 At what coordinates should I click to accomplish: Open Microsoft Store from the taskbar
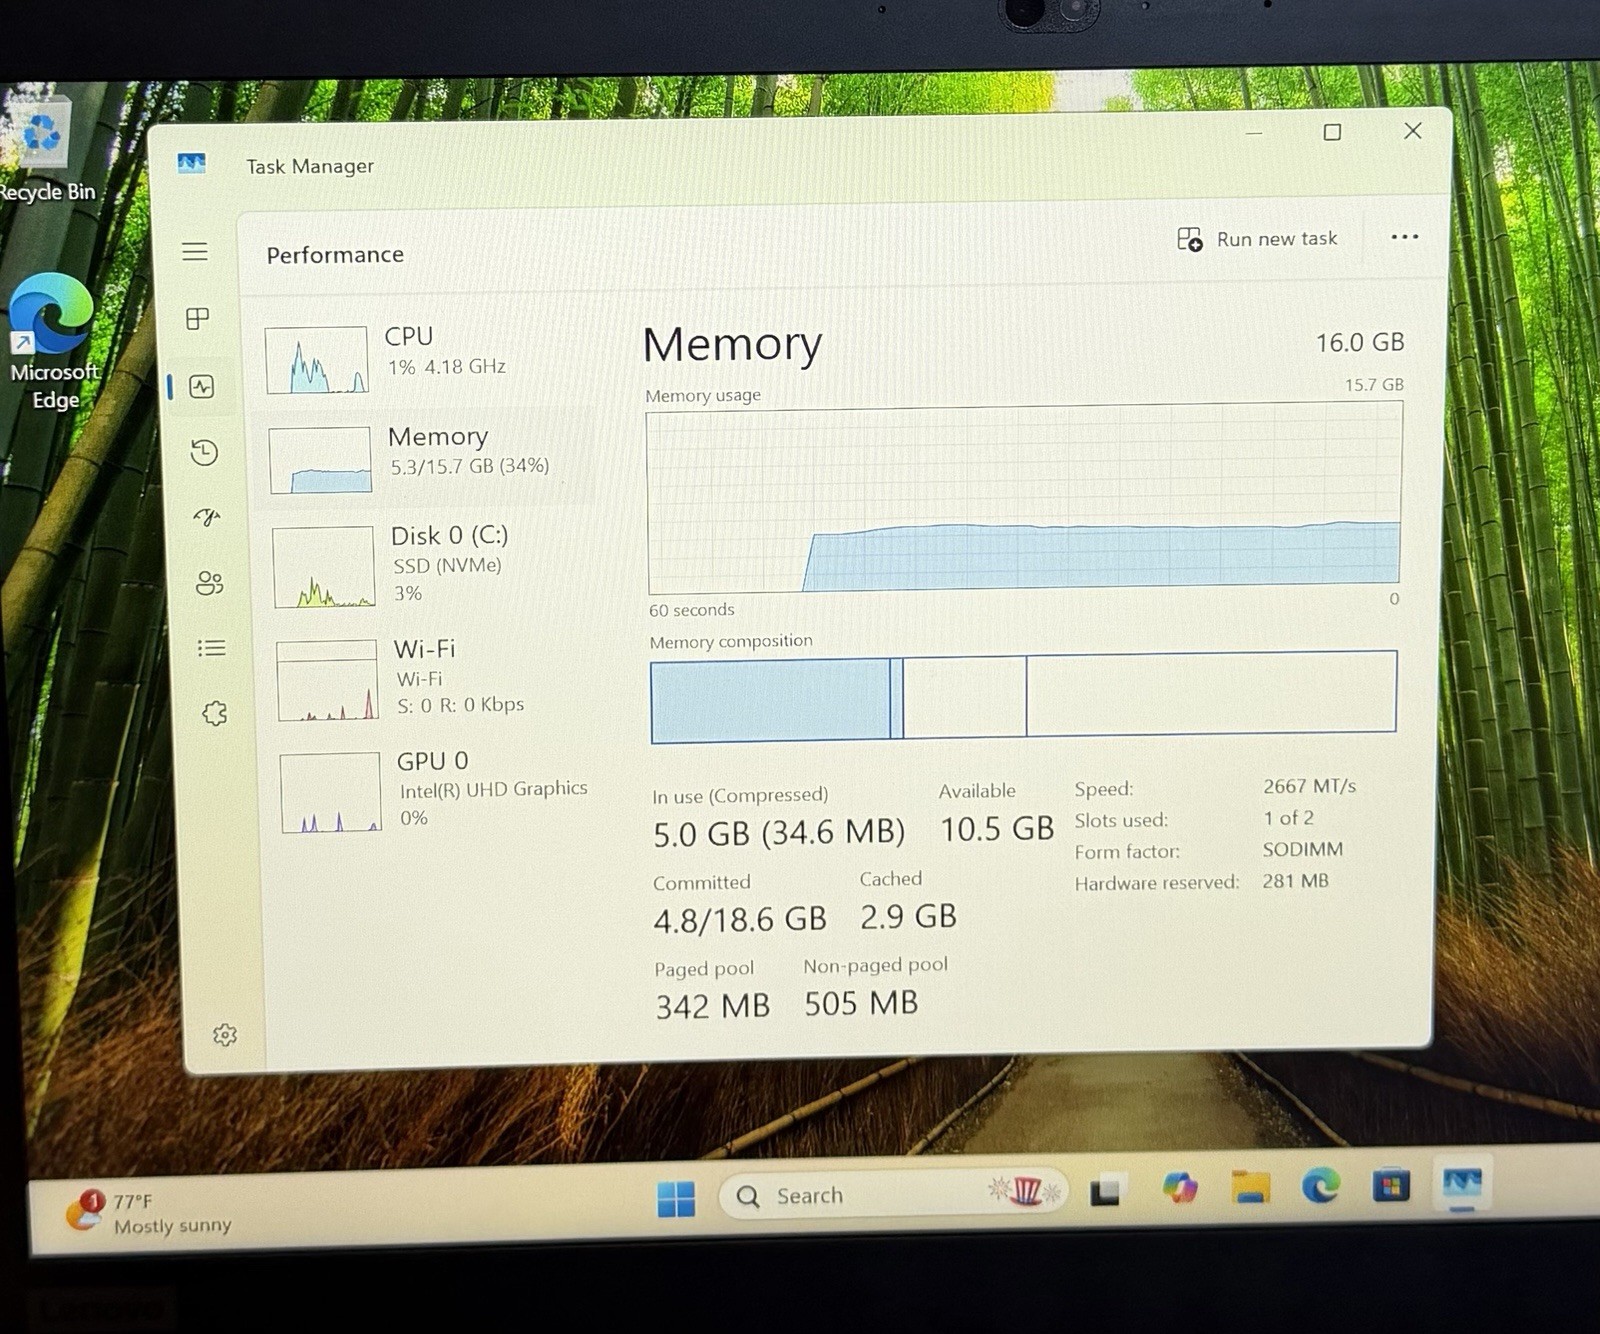[1390, 1186]
